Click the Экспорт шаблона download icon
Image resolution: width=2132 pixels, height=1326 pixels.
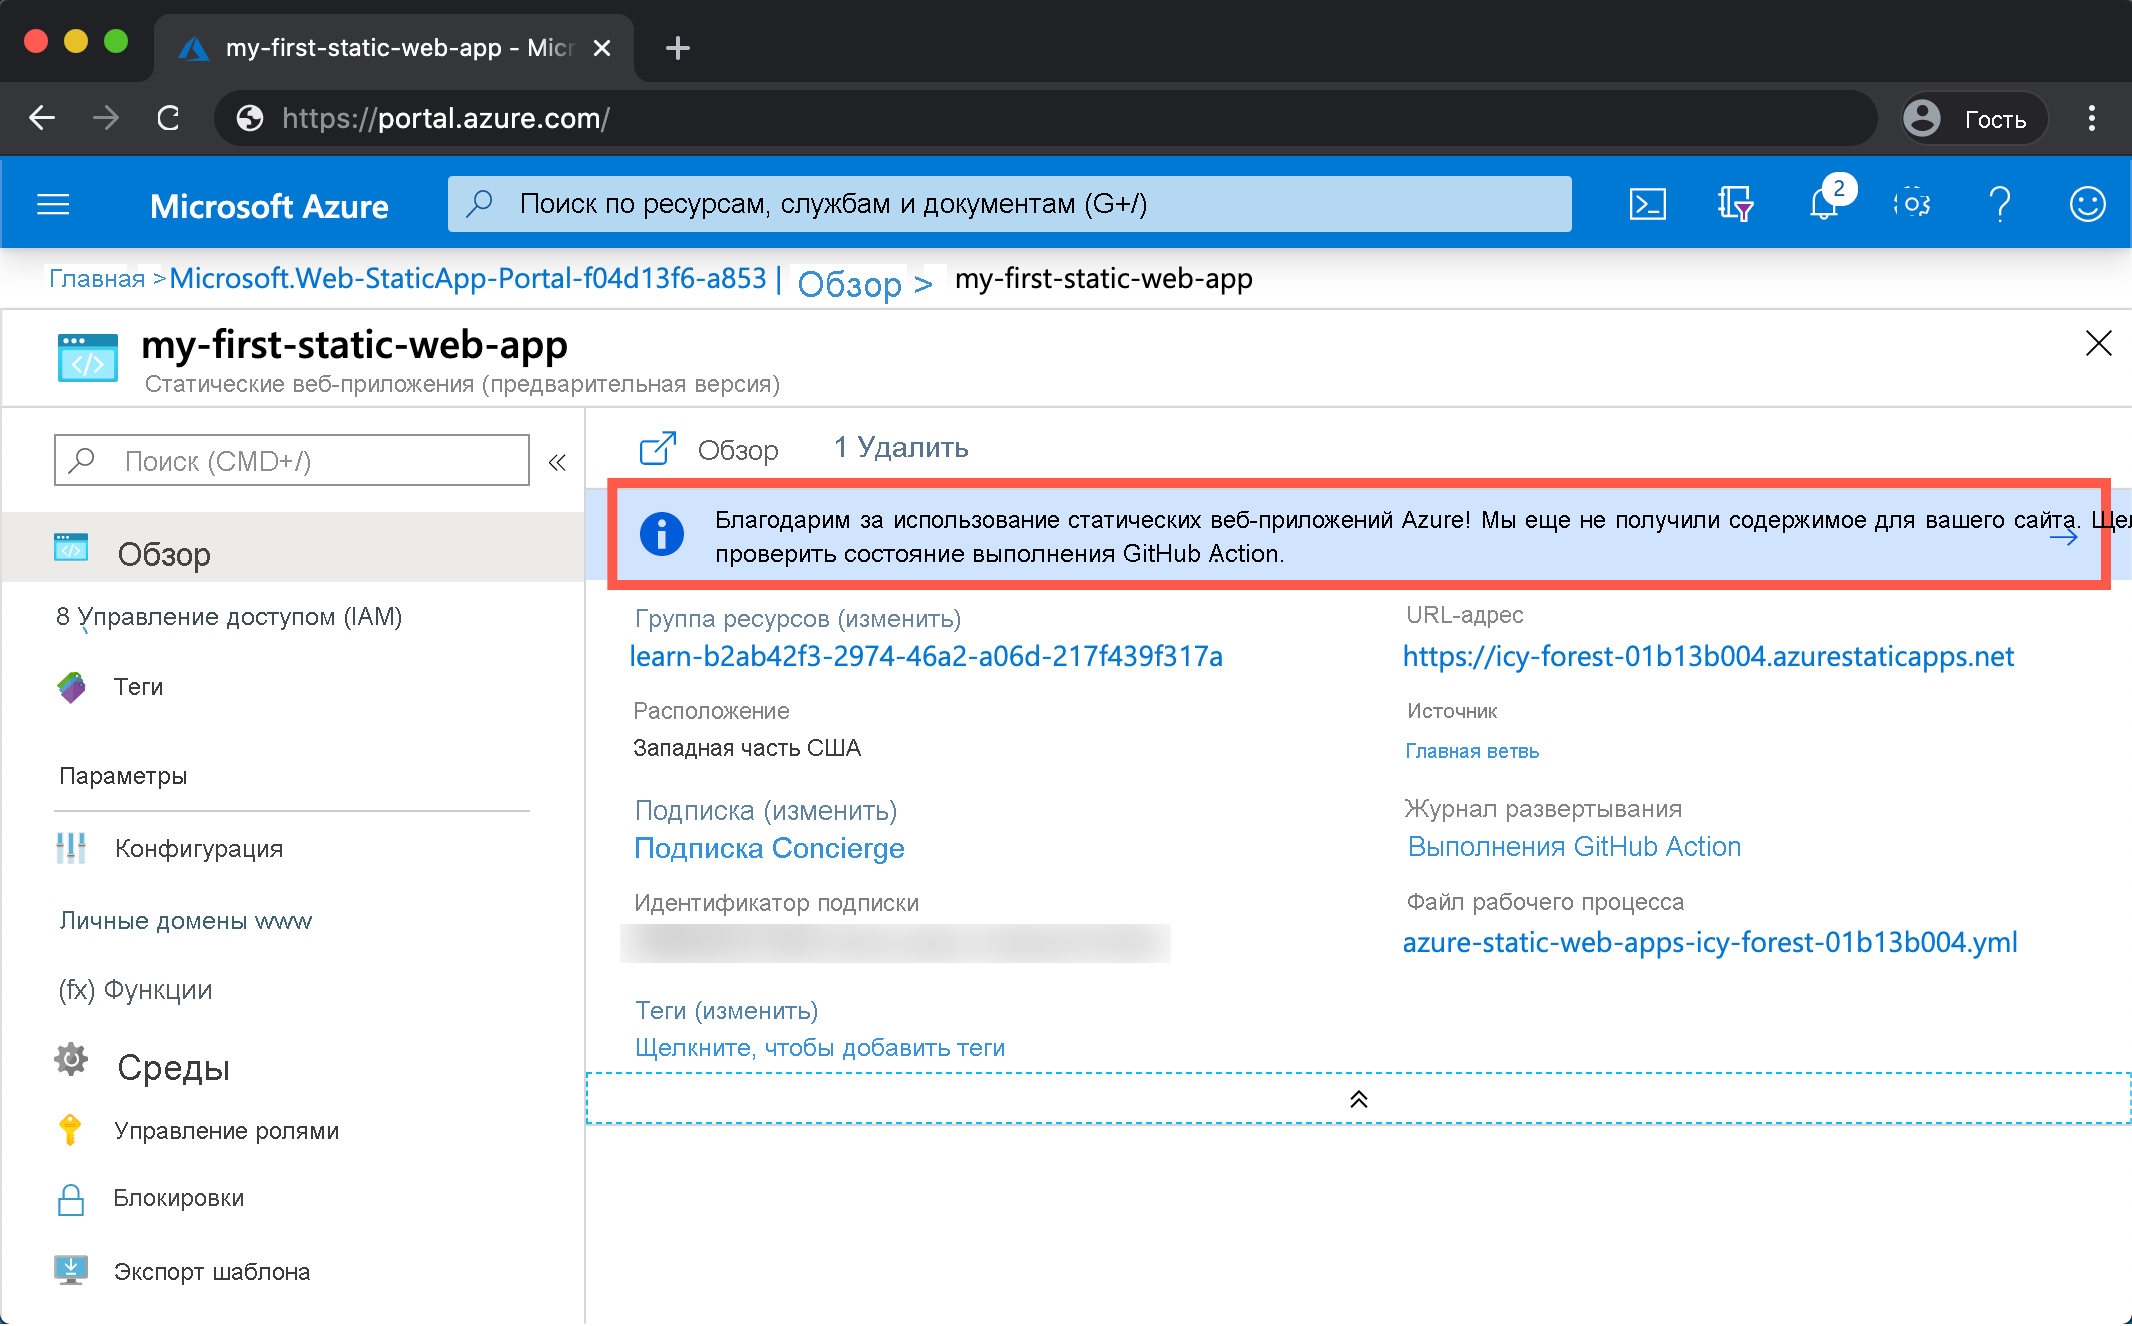[x=71, y=1270]
